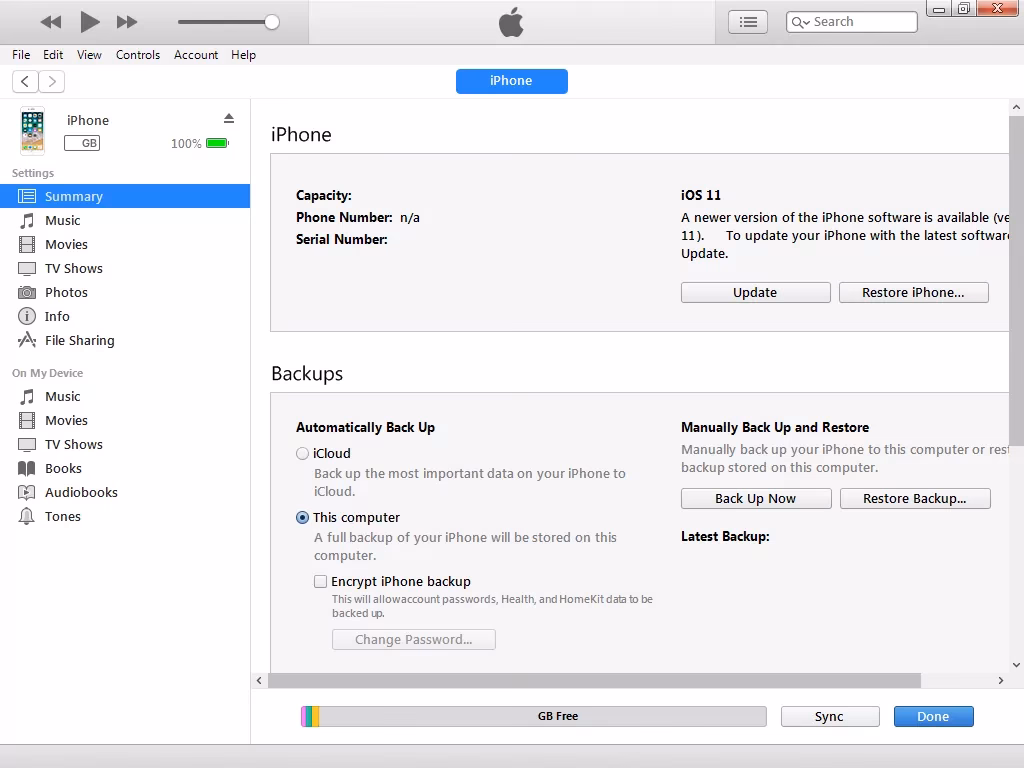Click the back navigation chevron
1024x768 pixels.
point(24,81)
